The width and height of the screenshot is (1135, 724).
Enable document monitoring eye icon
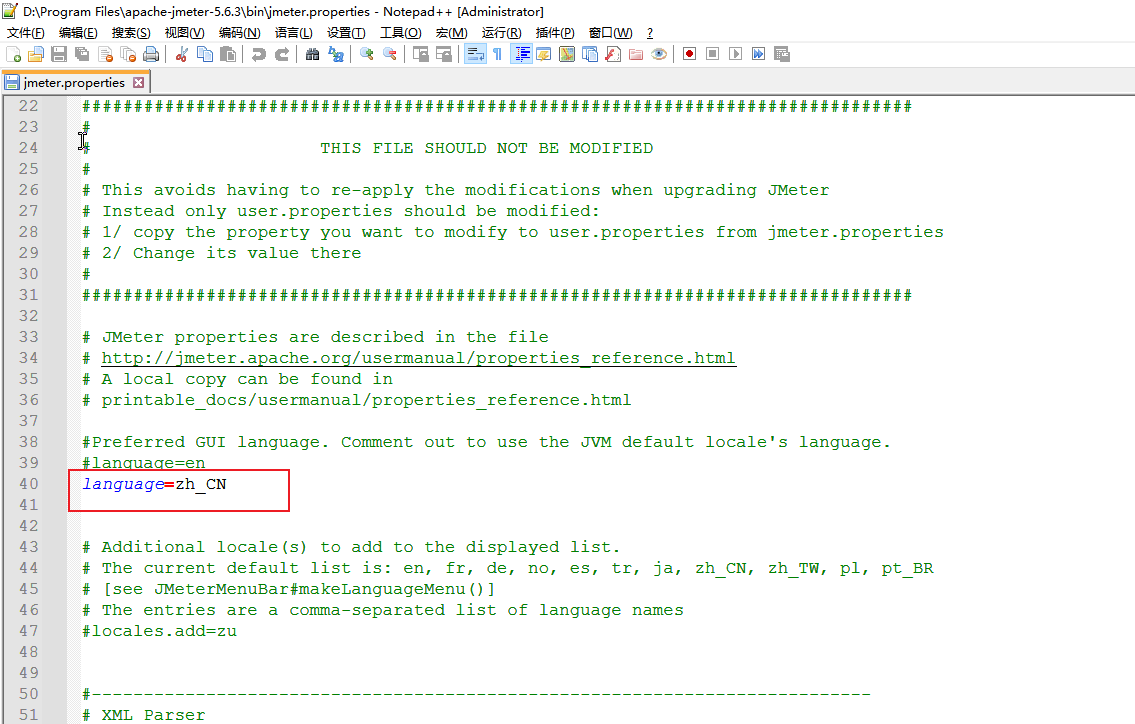659,54
